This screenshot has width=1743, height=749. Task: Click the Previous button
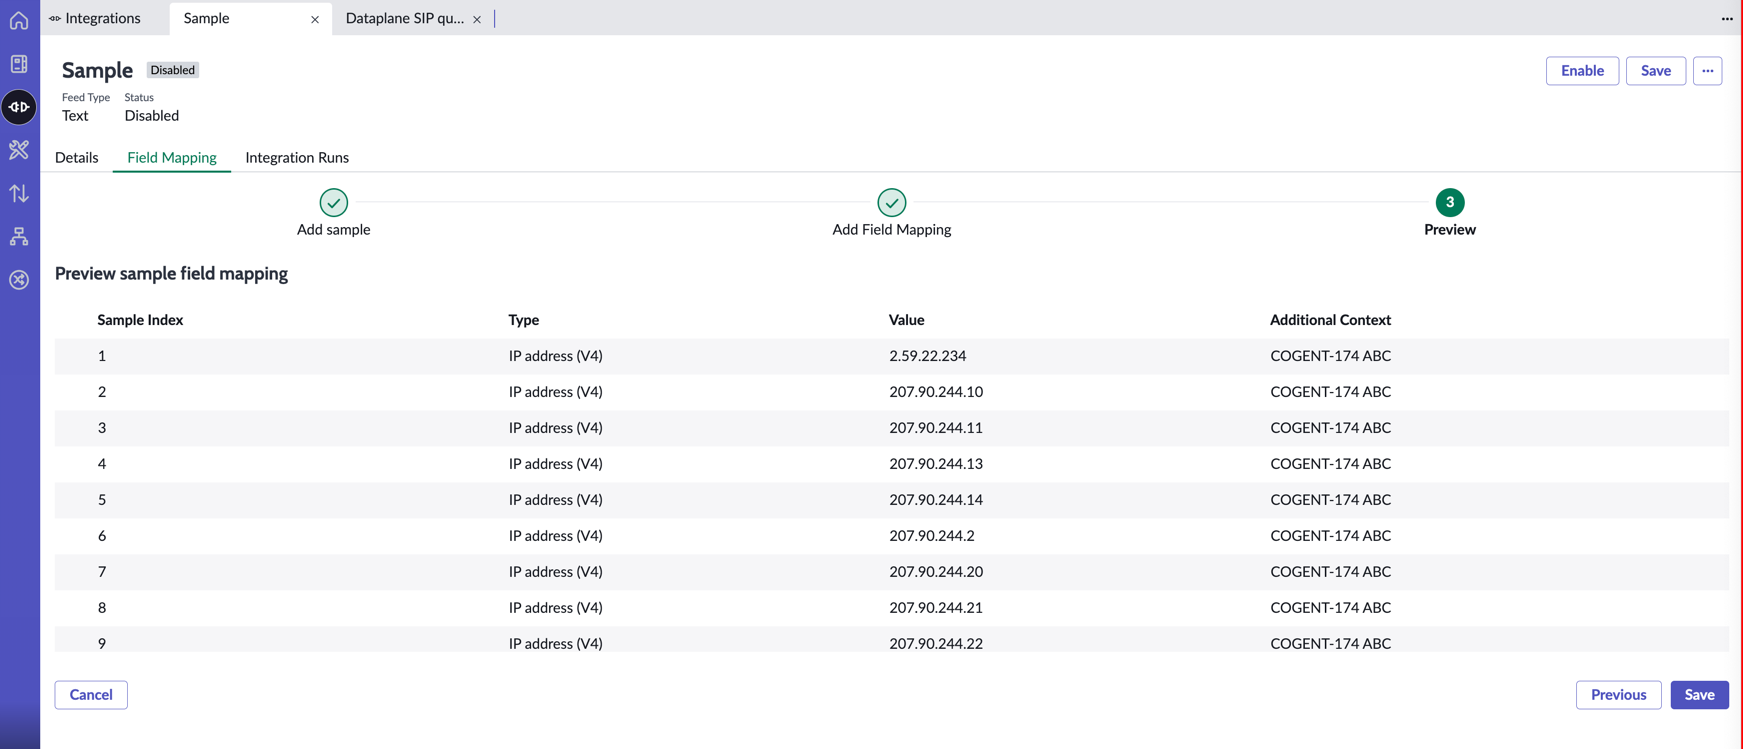tap(1618, 695)
